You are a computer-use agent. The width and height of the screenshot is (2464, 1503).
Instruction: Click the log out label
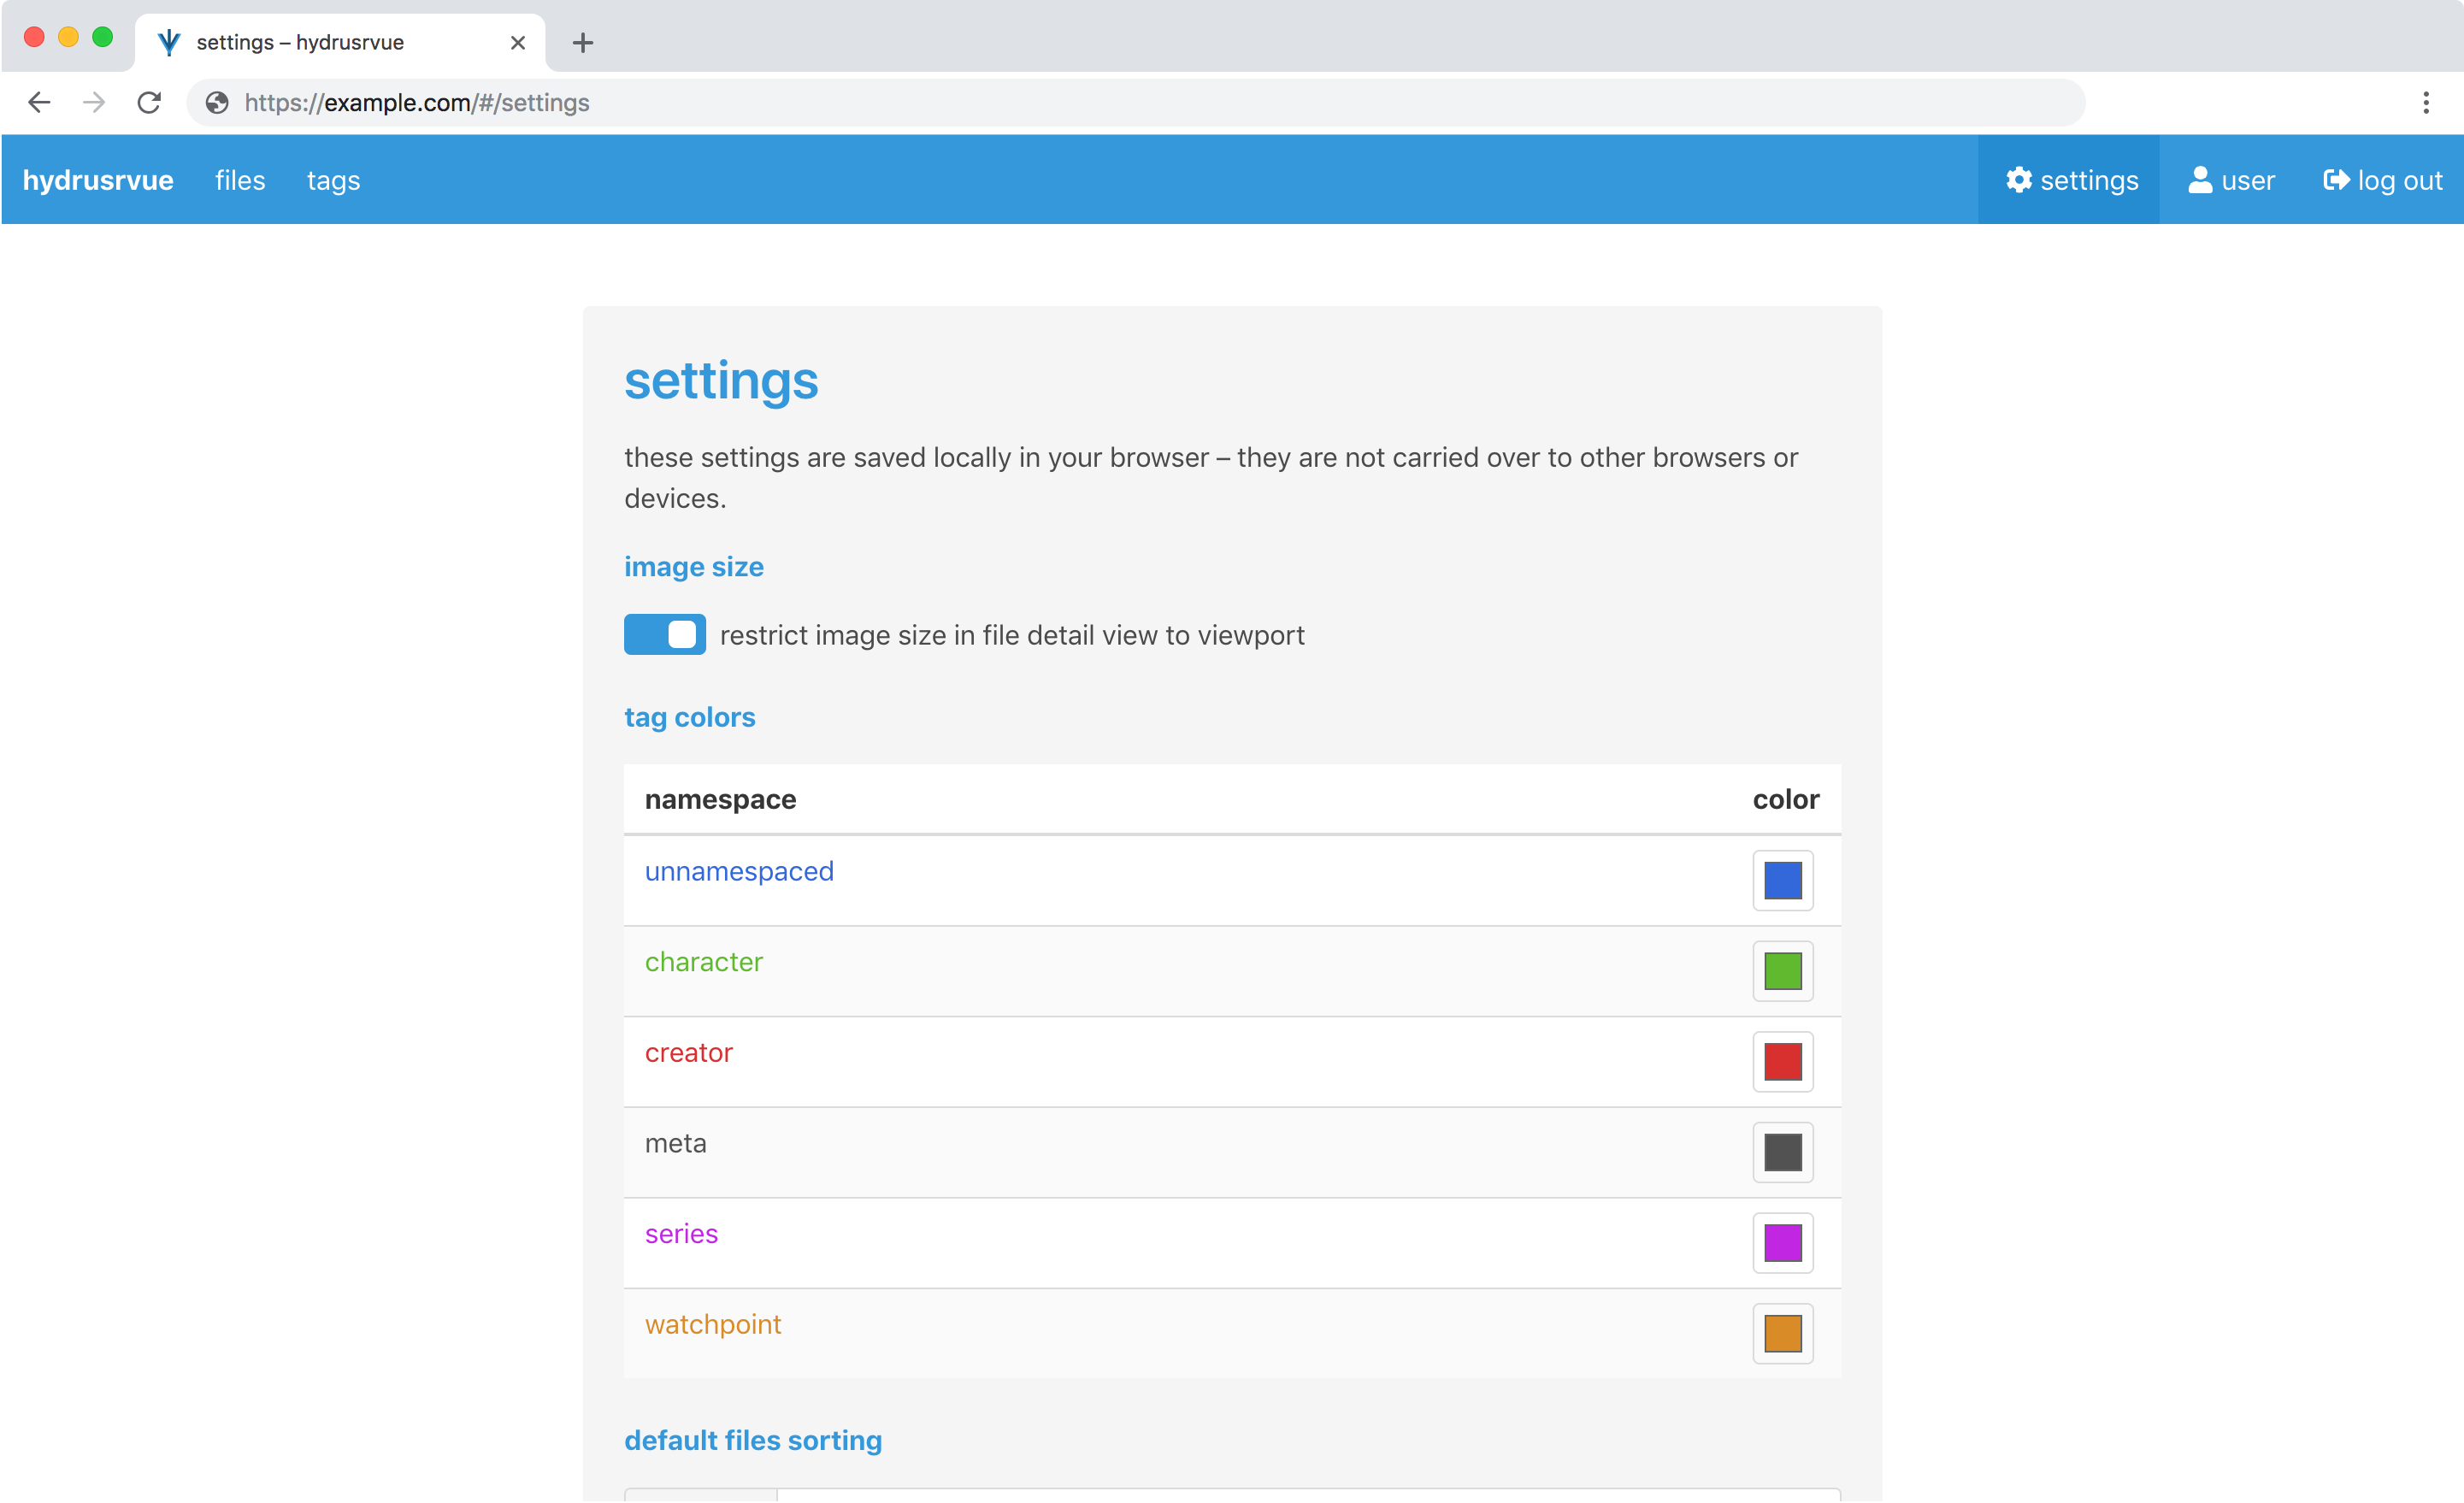point(2399,180)
